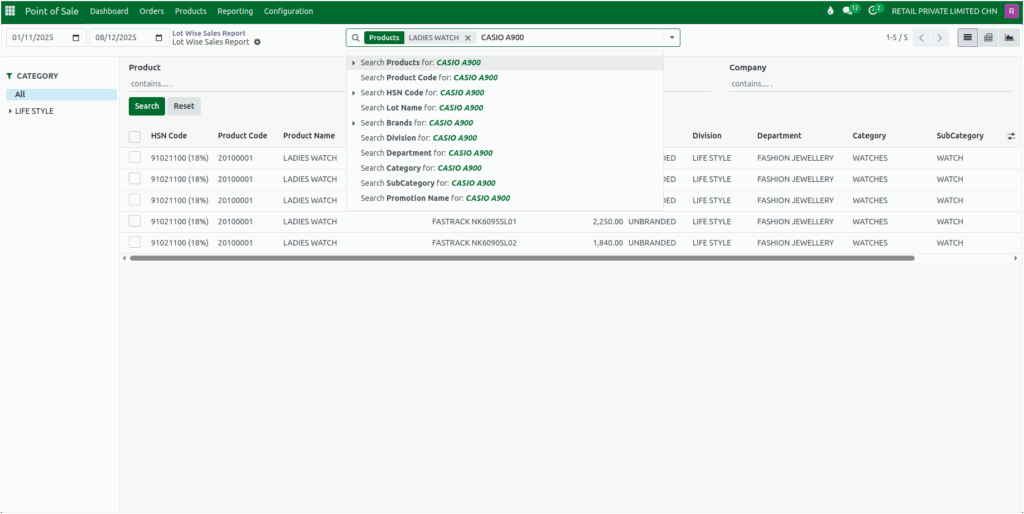The height and width of the screenshot is (514, 1024).
Task: Search Division for CASIO A900
Action: 505,138
